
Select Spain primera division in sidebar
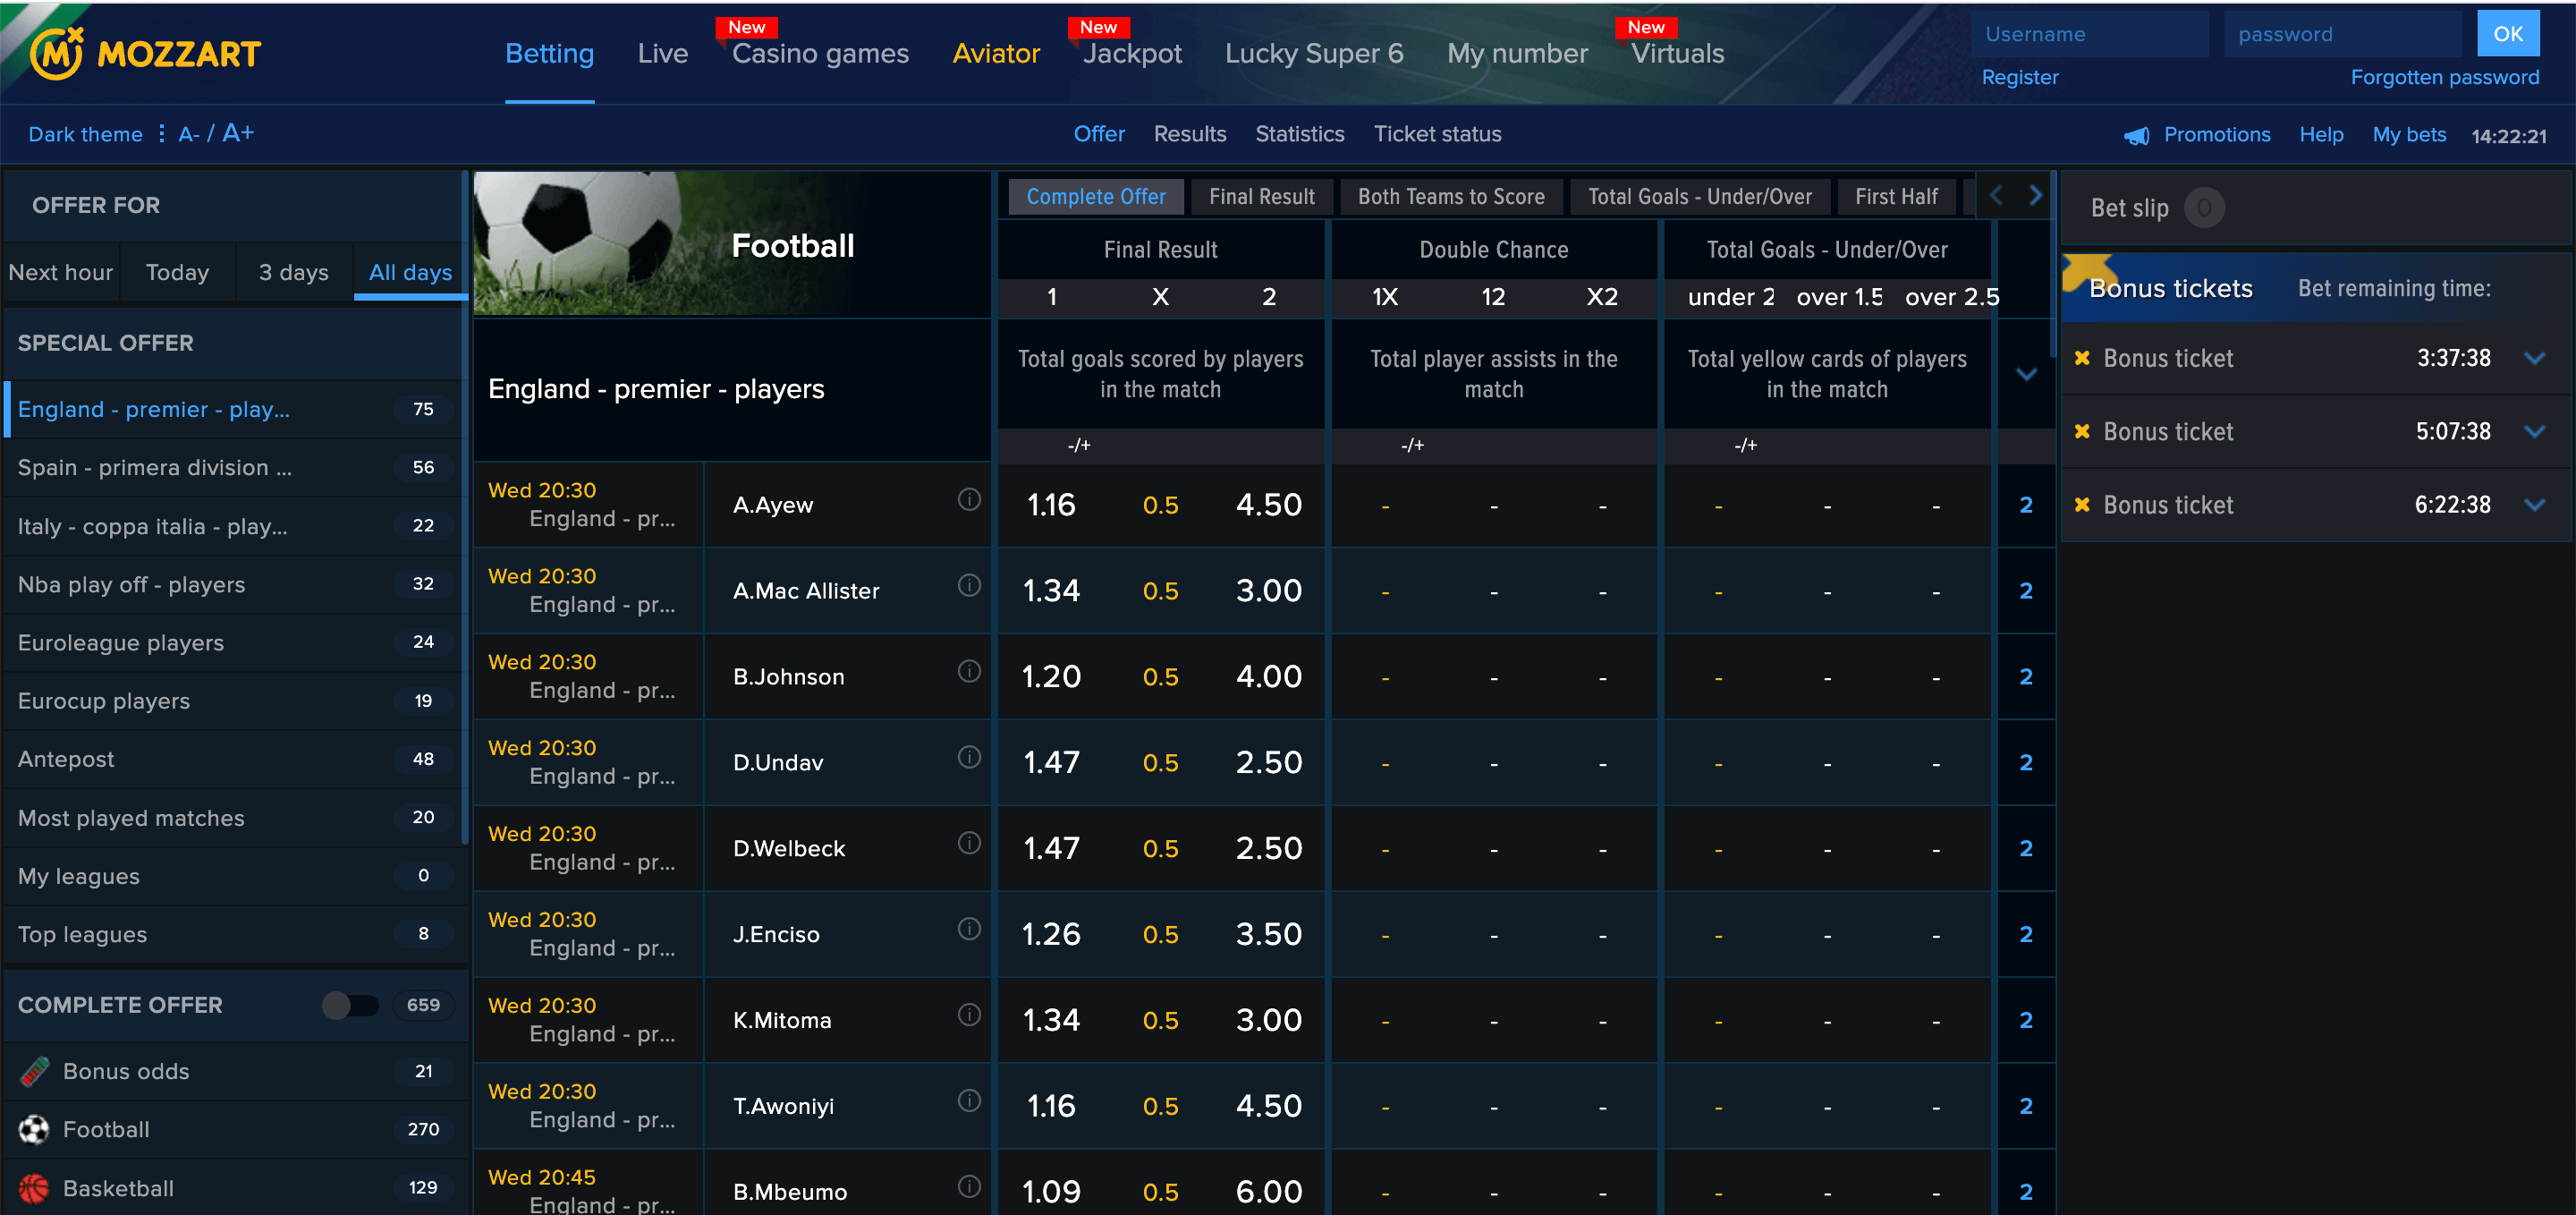234,467
